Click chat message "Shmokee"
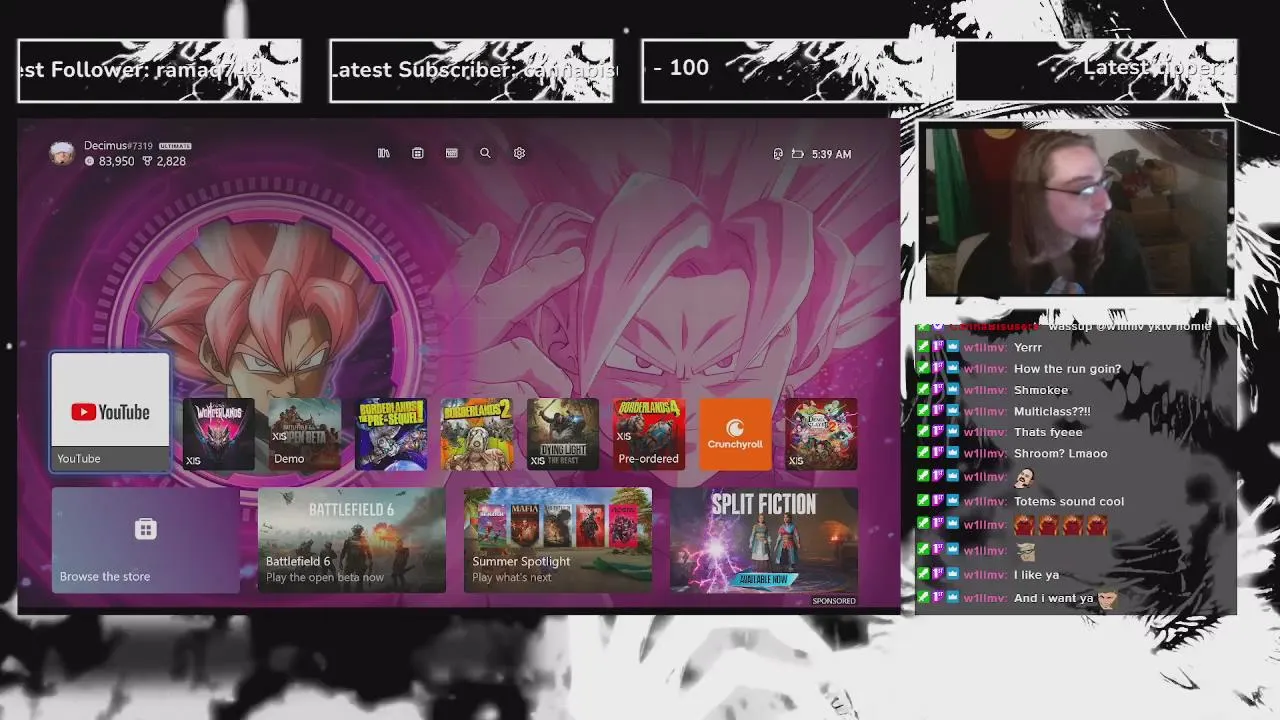Image resolution: width=1280 pixels, height=720 pixels. click(1041, 390)
